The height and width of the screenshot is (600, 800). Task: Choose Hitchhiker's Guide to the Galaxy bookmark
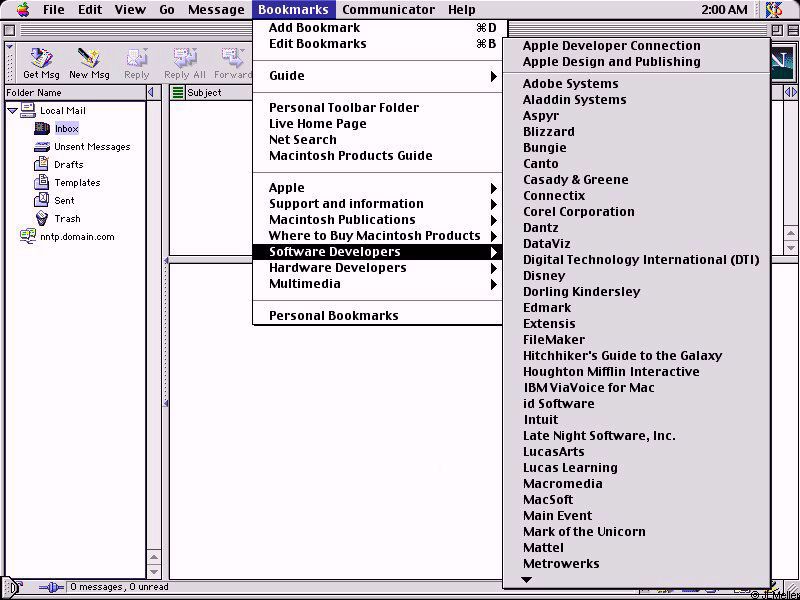coord(636,356)
